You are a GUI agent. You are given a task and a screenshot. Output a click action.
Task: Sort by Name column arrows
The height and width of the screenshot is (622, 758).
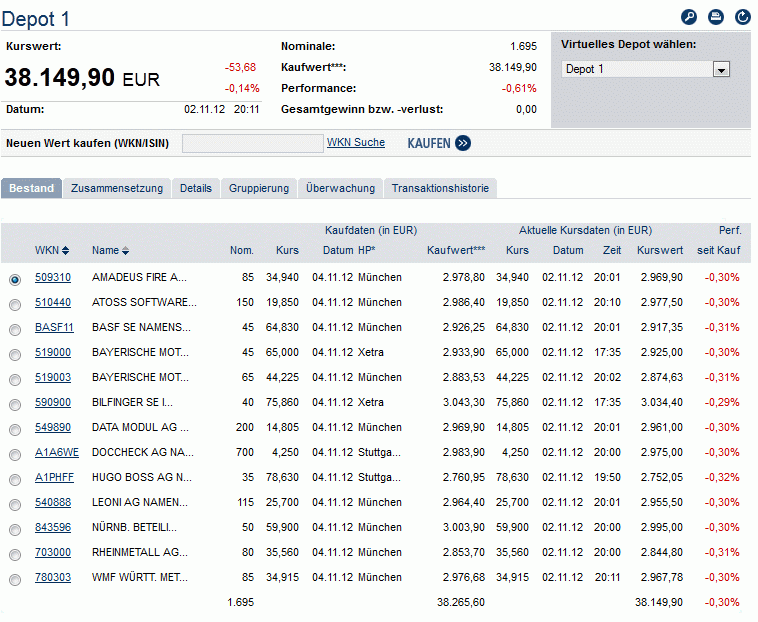pos(125,250)
